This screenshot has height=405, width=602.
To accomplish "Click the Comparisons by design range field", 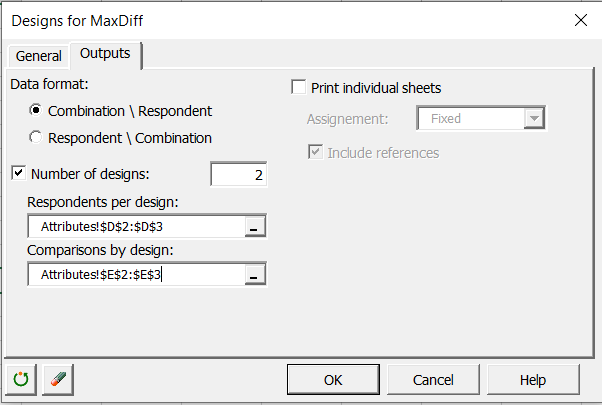I will coord(135,275).
